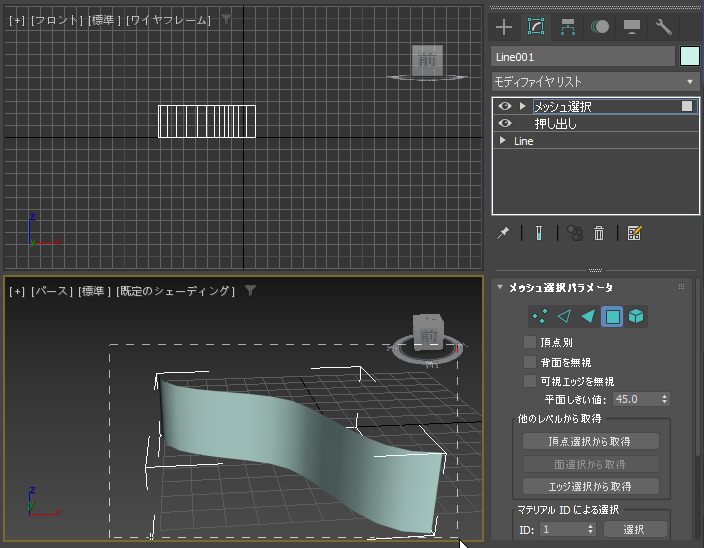Open the object color swatch

(x=690, y=57)
